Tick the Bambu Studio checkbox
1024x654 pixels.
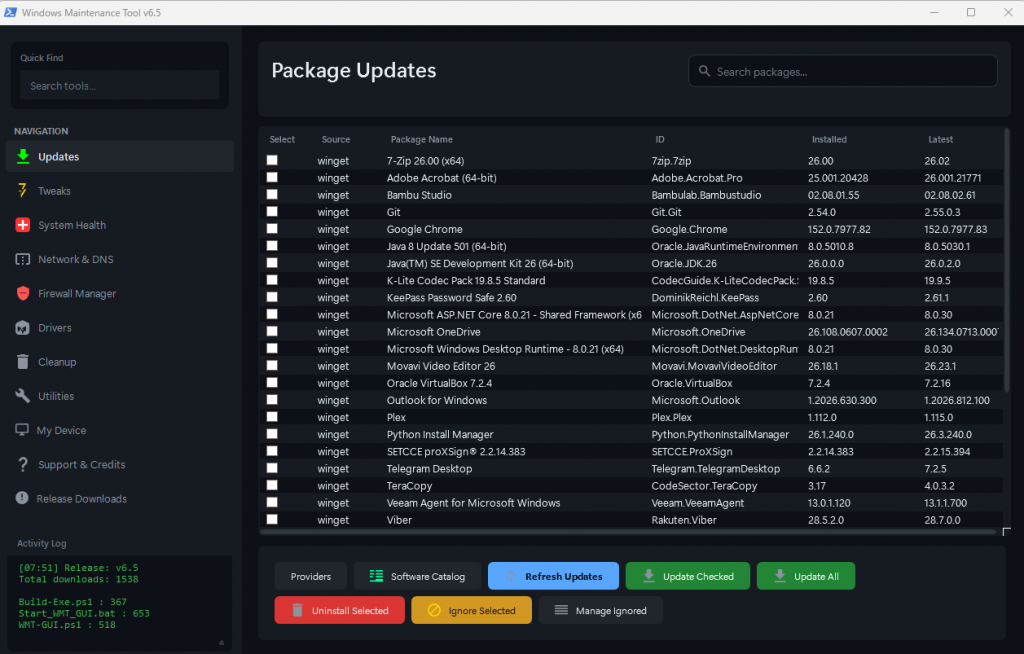point(272,194)
